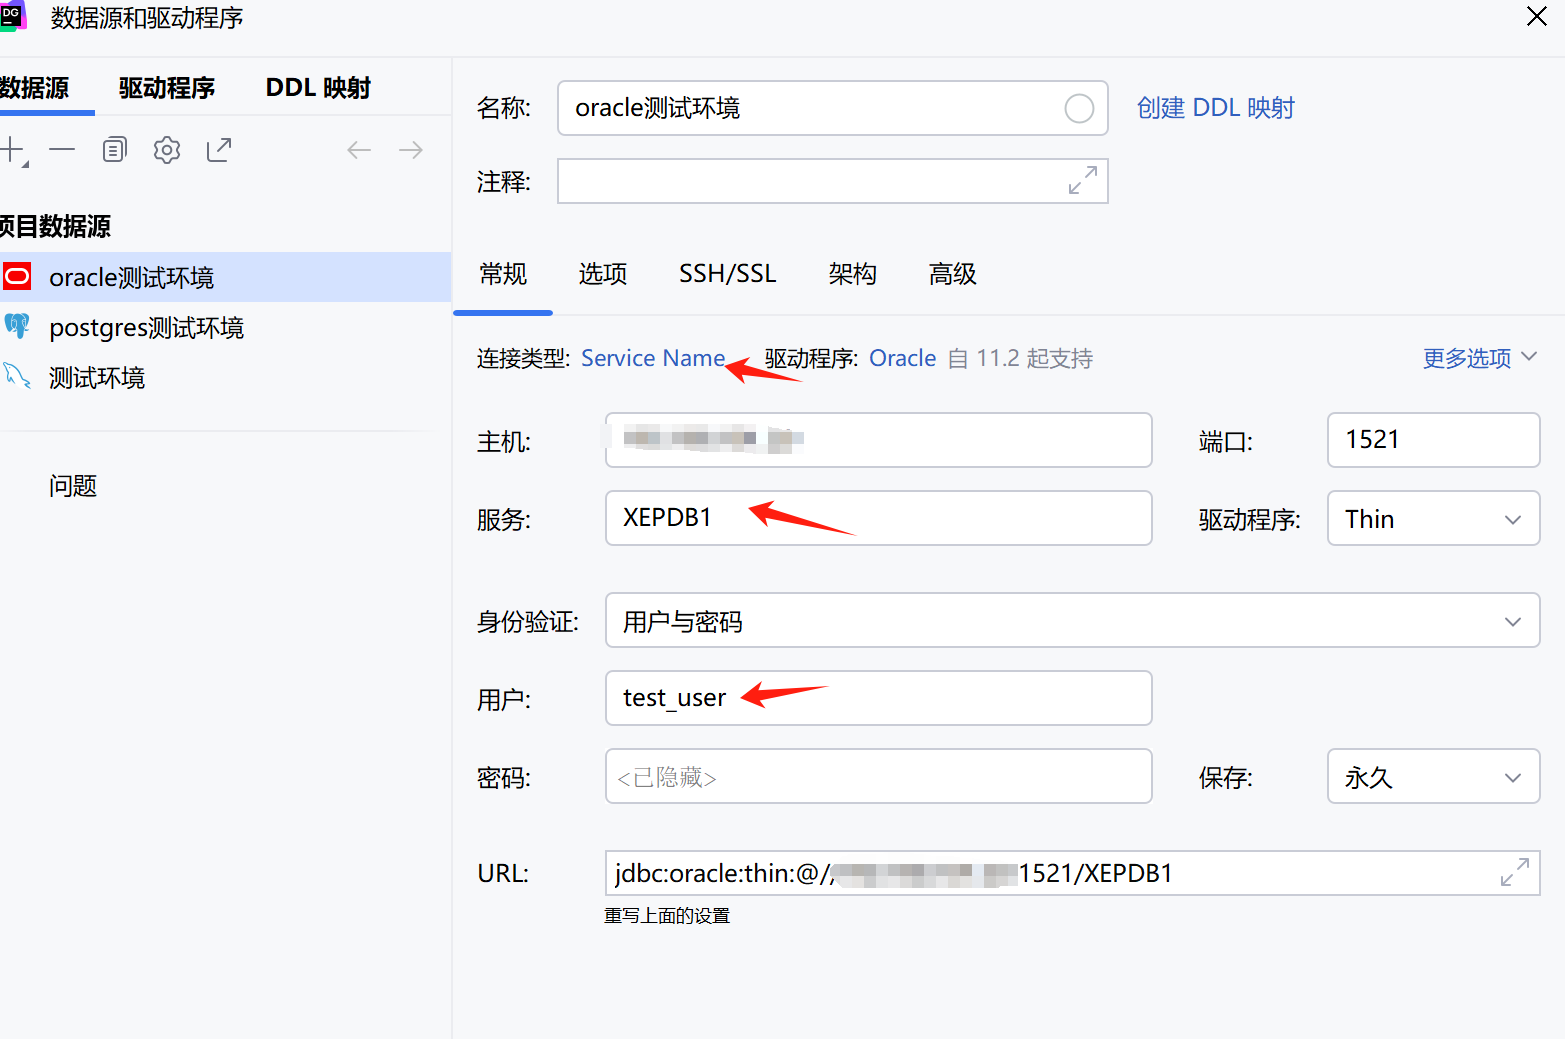This screenshot has height=1039, width=1565.
Task: Click the 项目数据源 section header
Action: click(56, 226)
